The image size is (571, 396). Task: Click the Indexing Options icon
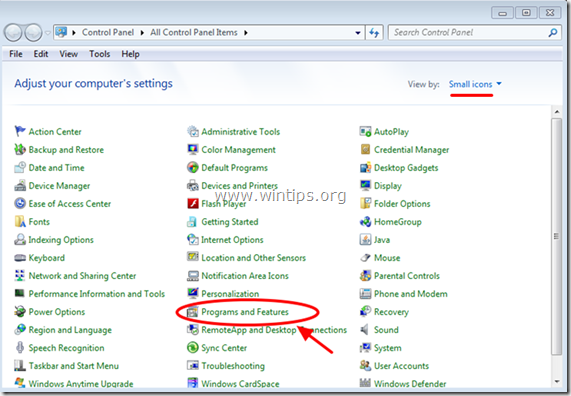coord(20,239)
